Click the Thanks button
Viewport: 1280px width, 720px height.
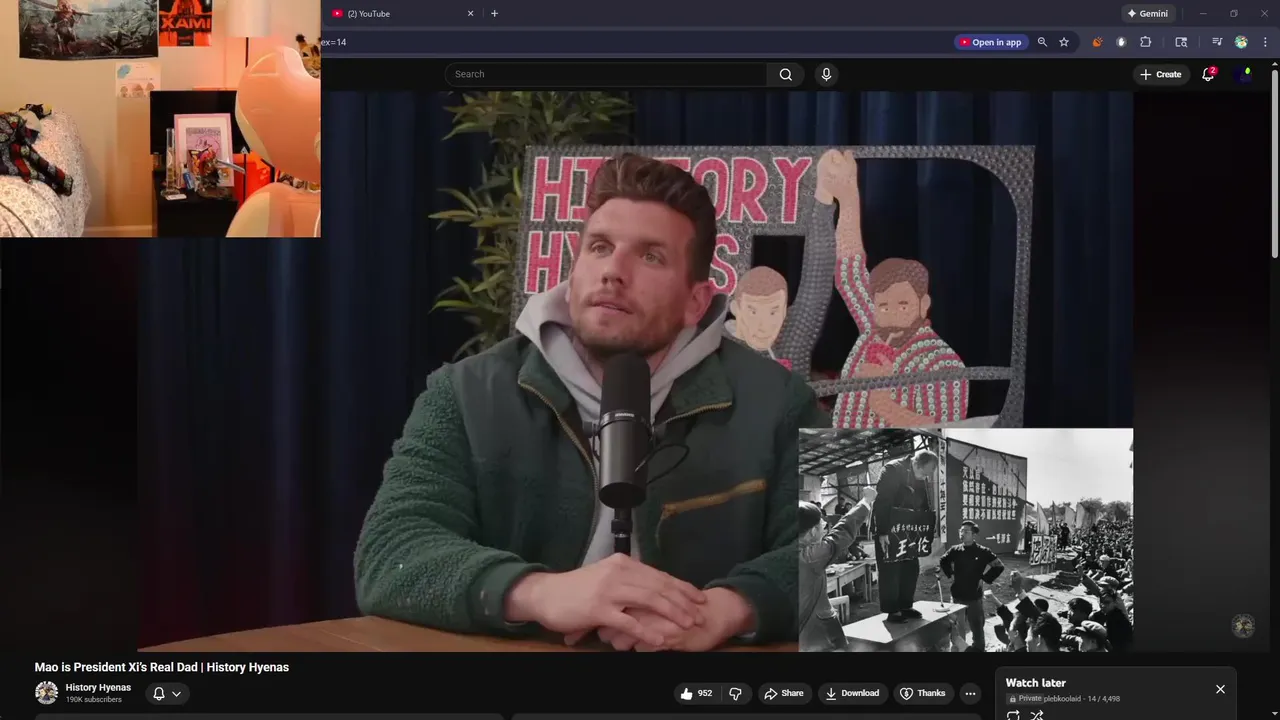point(922,693)
